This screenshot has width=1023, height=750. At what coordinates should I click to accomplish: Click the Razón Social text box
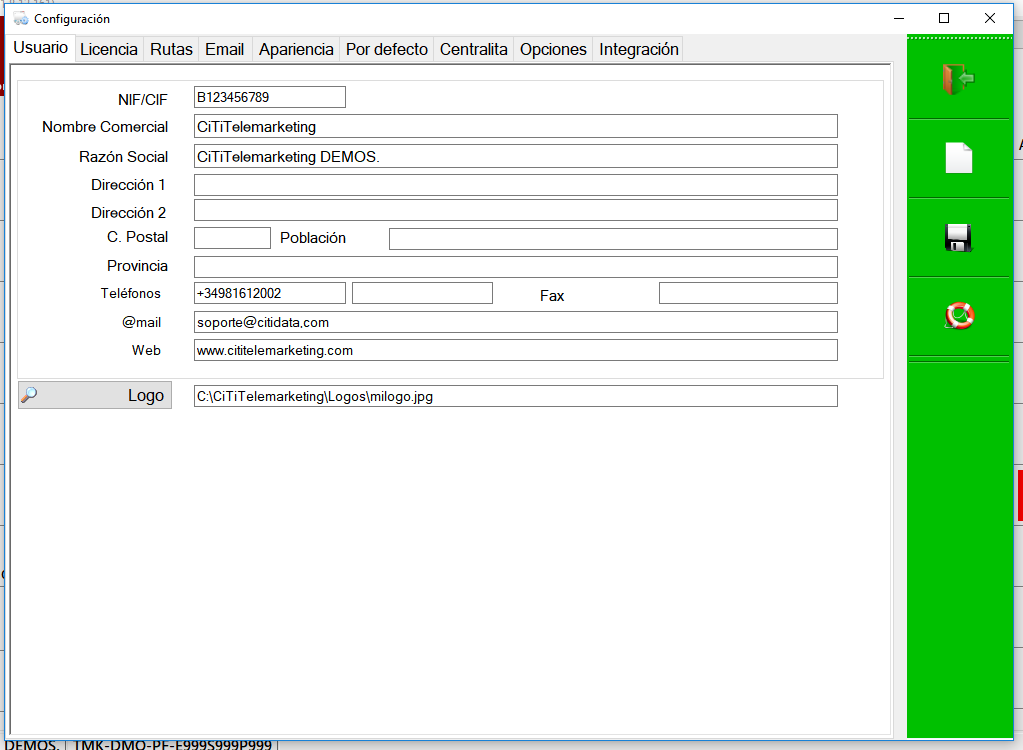515,157
